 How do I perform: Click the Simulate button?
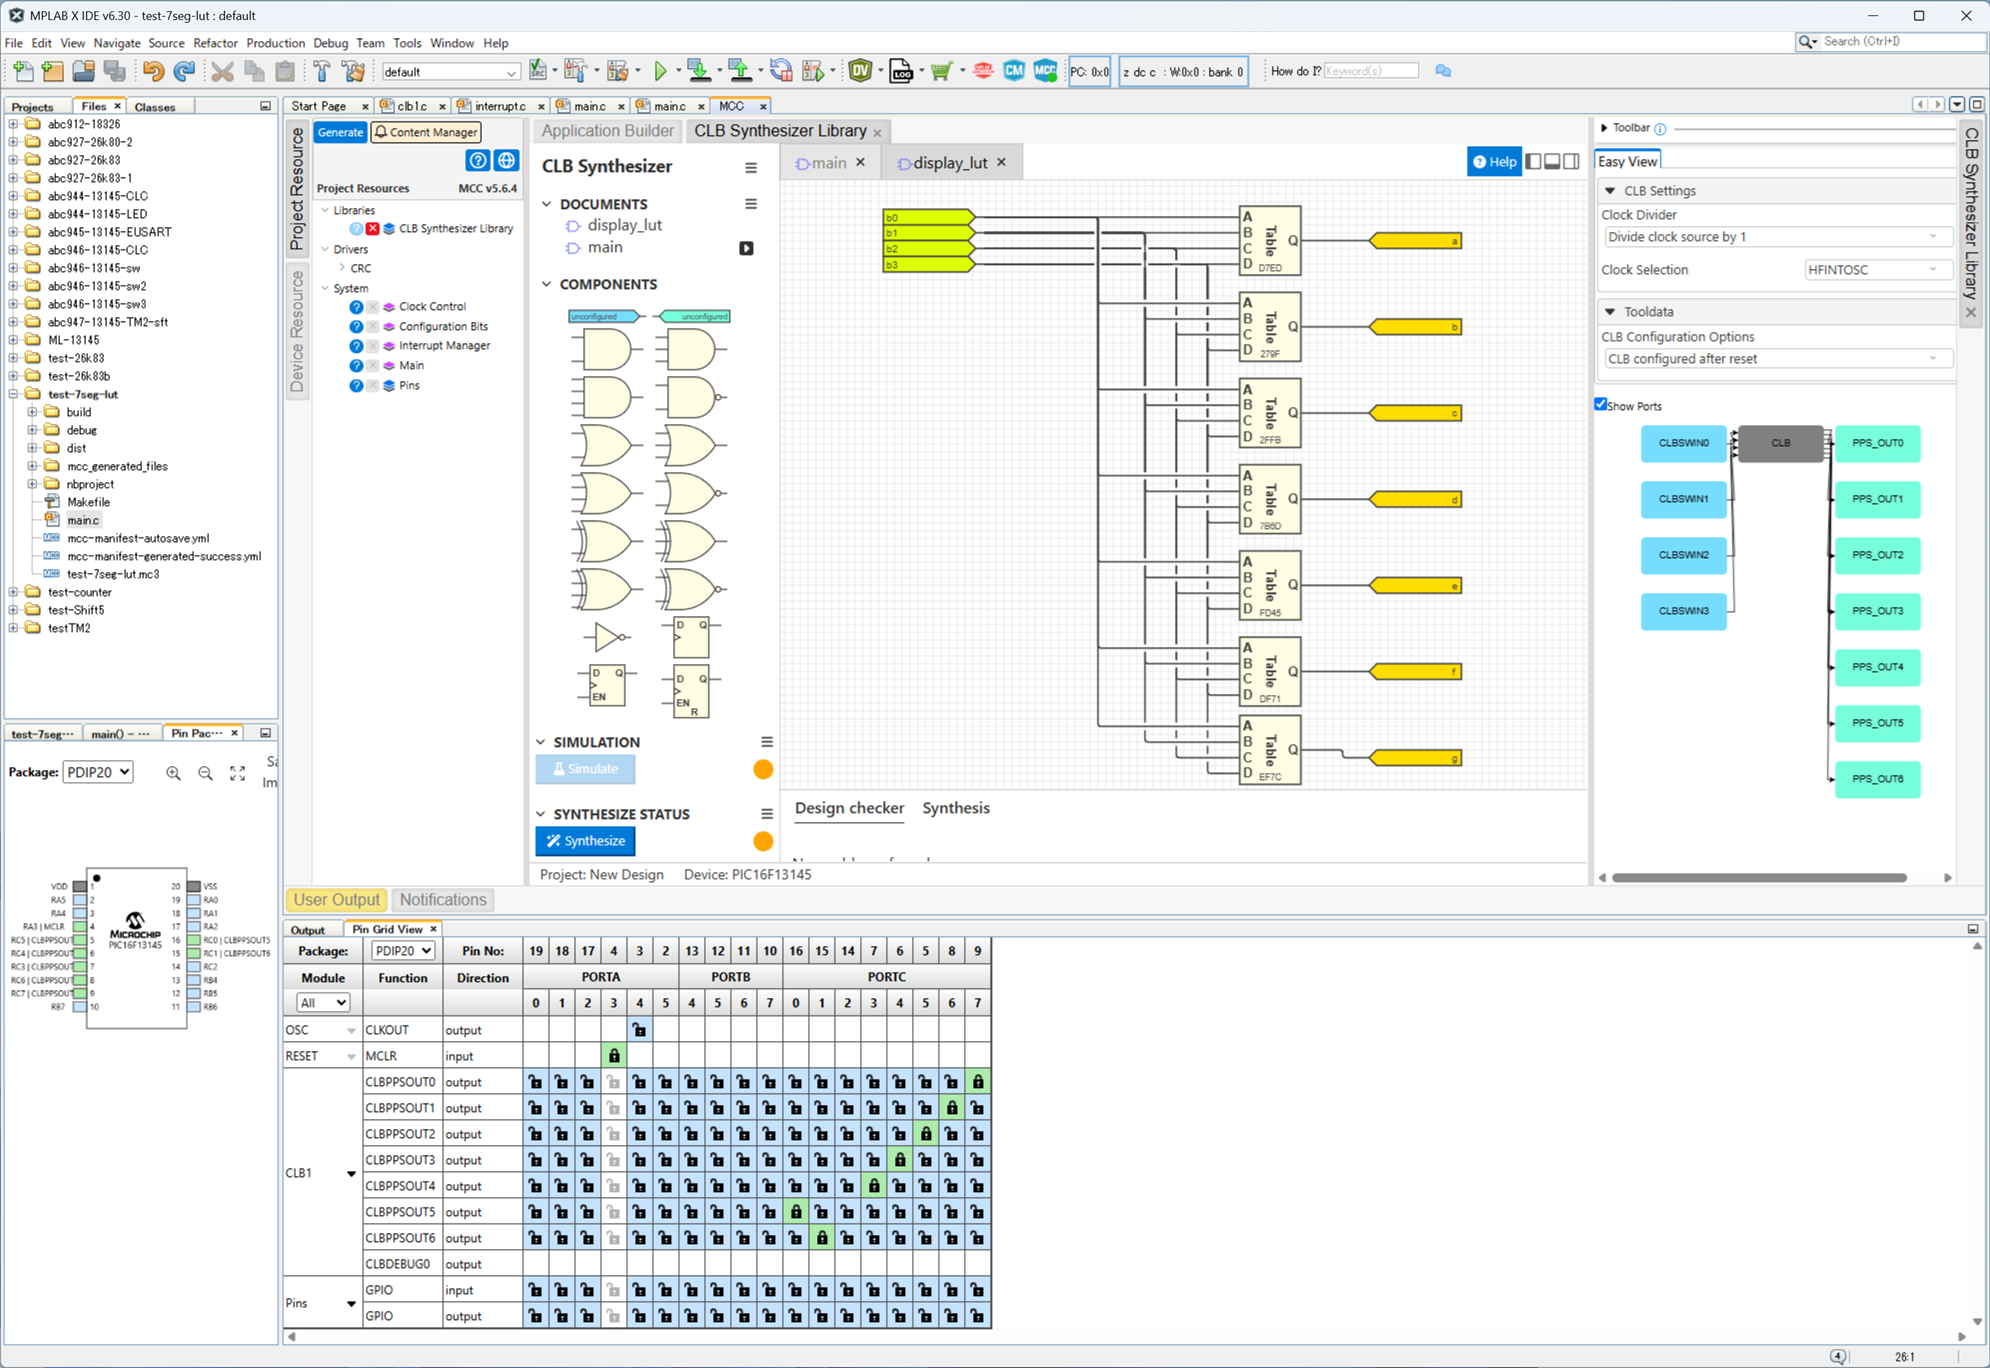[x=585, y=769]
